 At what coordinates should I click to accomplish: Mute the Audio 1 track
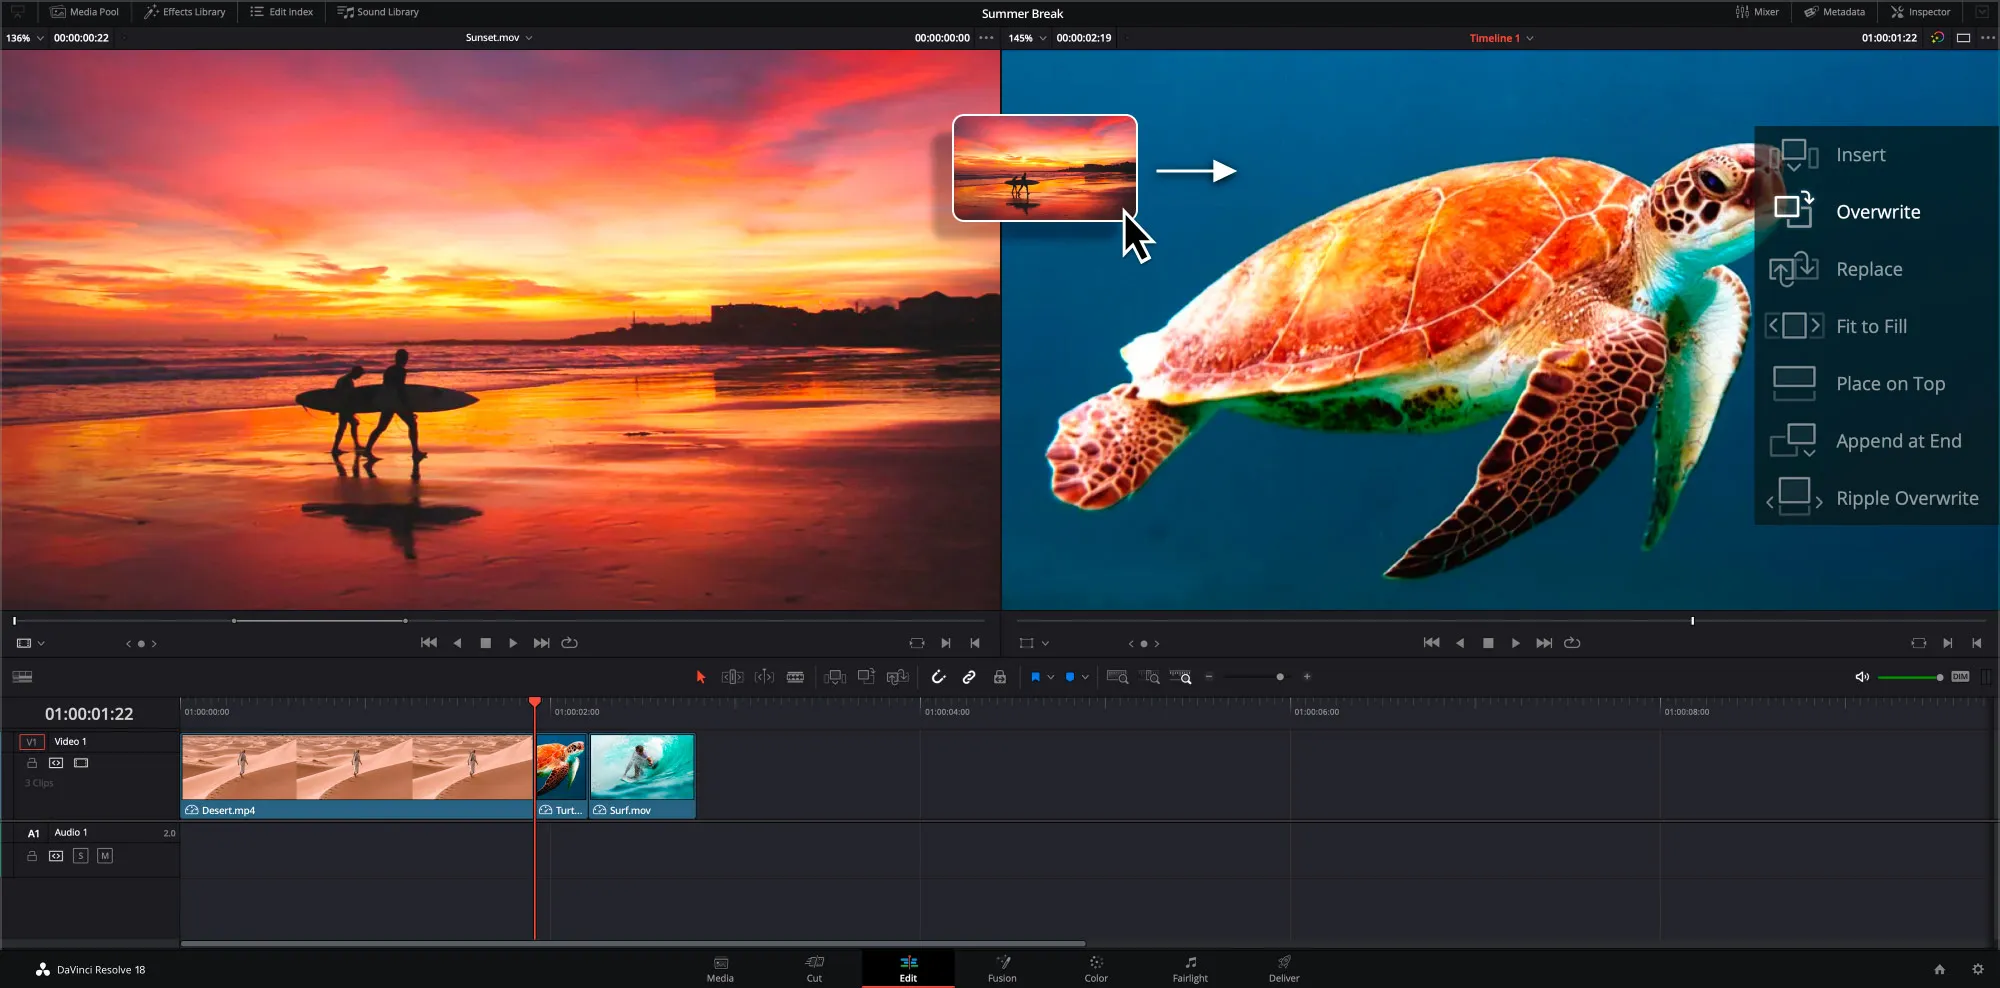point(104,855)
